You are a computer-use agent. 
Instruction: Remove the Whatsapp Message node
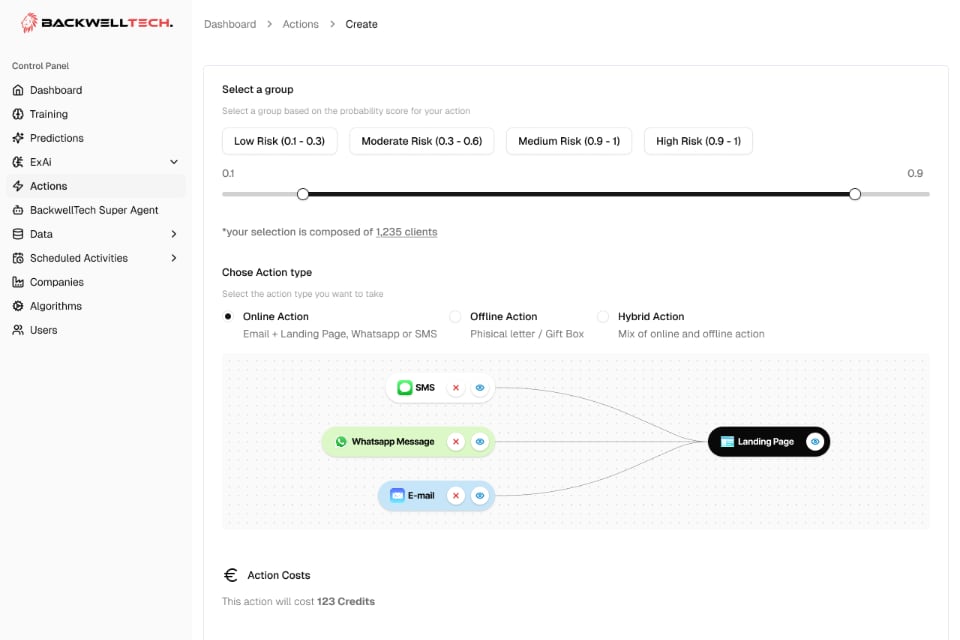(x=456, y=442)
